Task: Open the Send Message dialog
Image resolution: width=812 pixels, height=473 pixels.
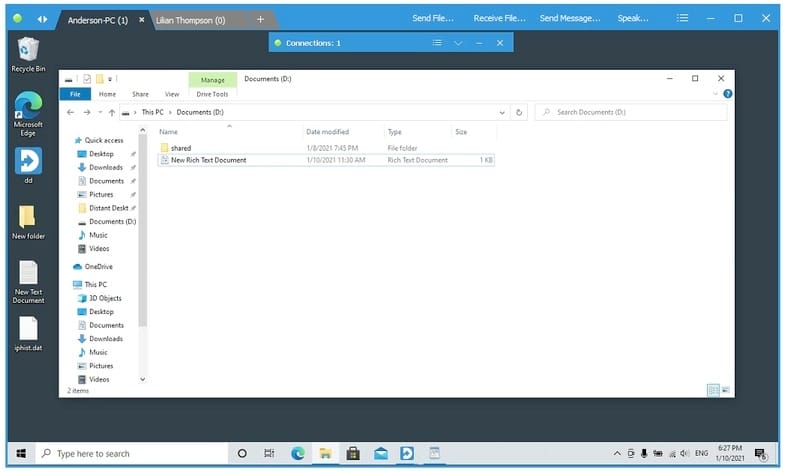Action: point(570,19)
